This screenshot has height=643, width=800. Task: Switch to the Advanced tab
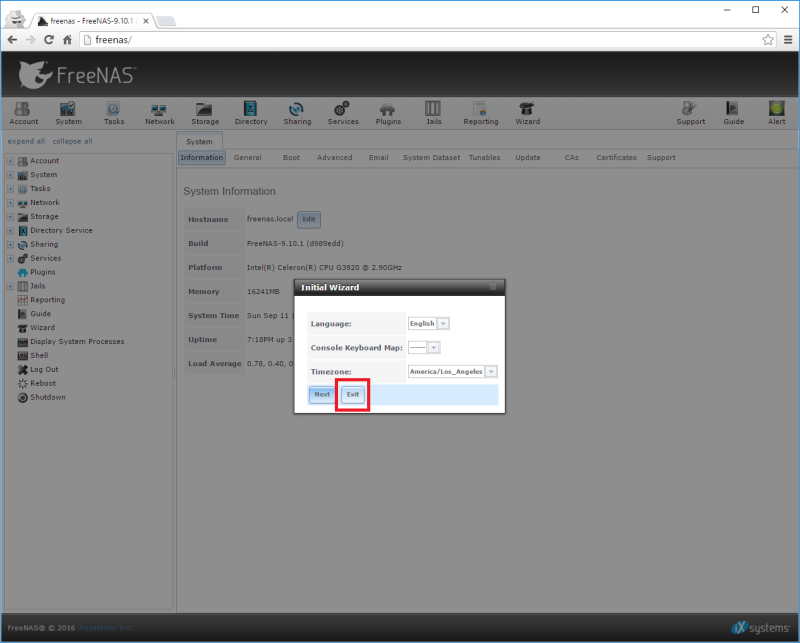[x=334, y=158]
